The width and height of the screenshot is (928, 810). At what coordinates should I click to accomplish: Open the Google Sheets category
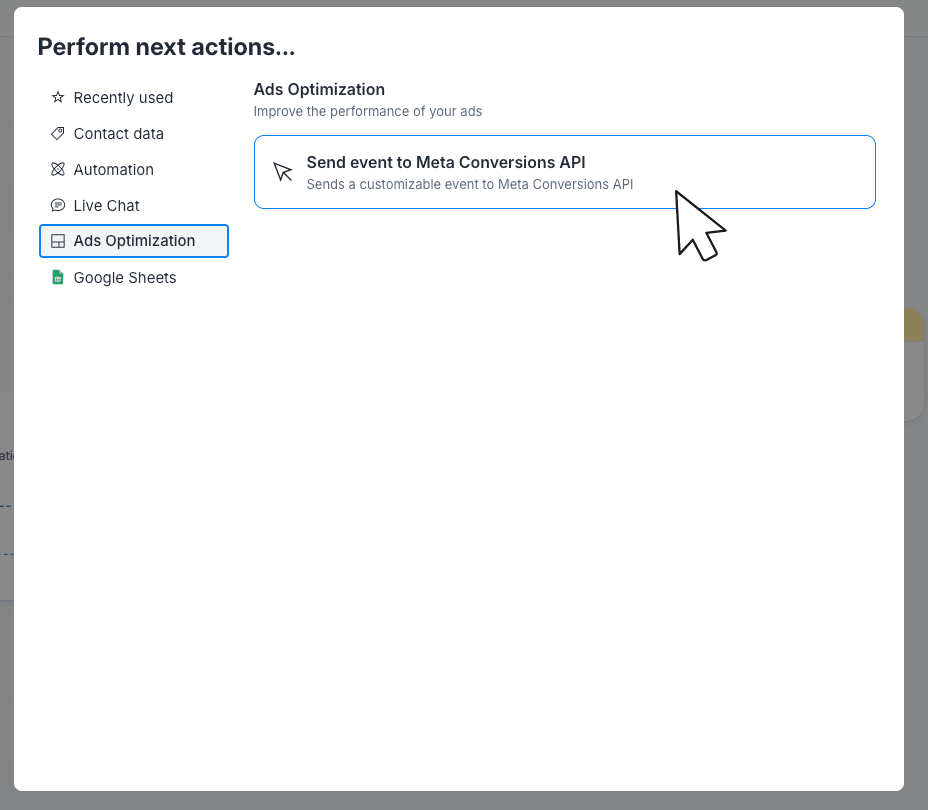click(134, 277)
